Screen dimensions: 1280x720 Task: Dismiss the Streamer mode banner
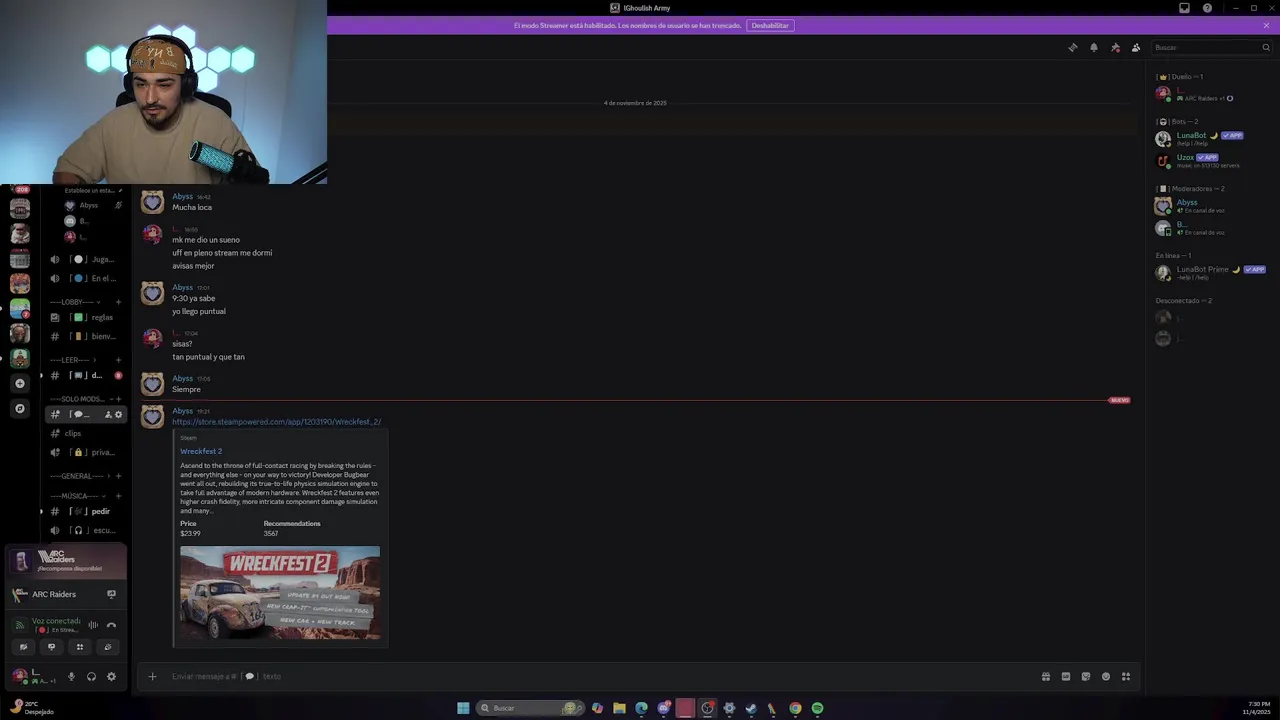1267,25
